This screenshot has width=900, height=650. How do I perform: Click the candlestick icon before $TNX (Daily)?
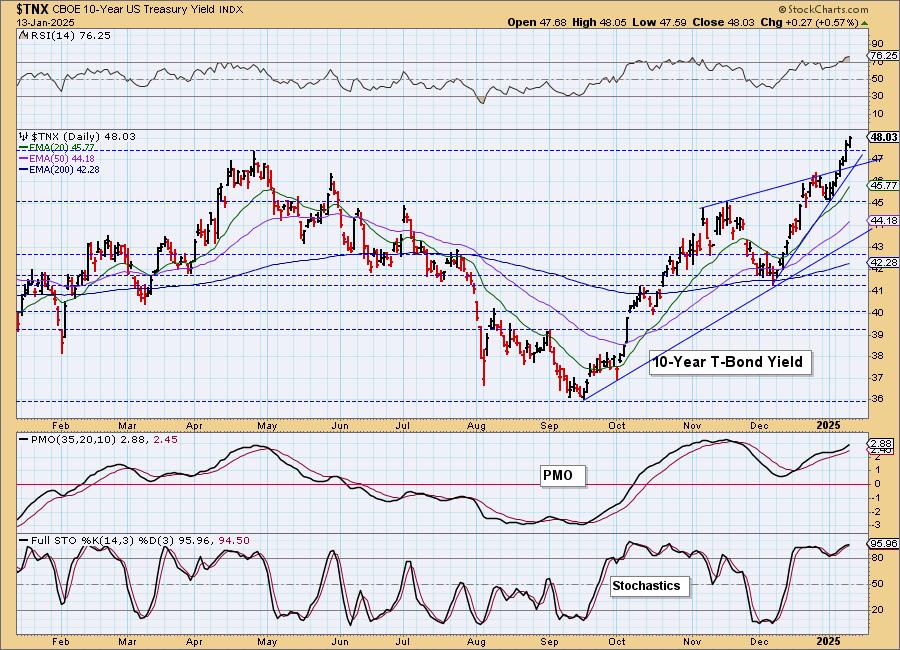(24, 136)
